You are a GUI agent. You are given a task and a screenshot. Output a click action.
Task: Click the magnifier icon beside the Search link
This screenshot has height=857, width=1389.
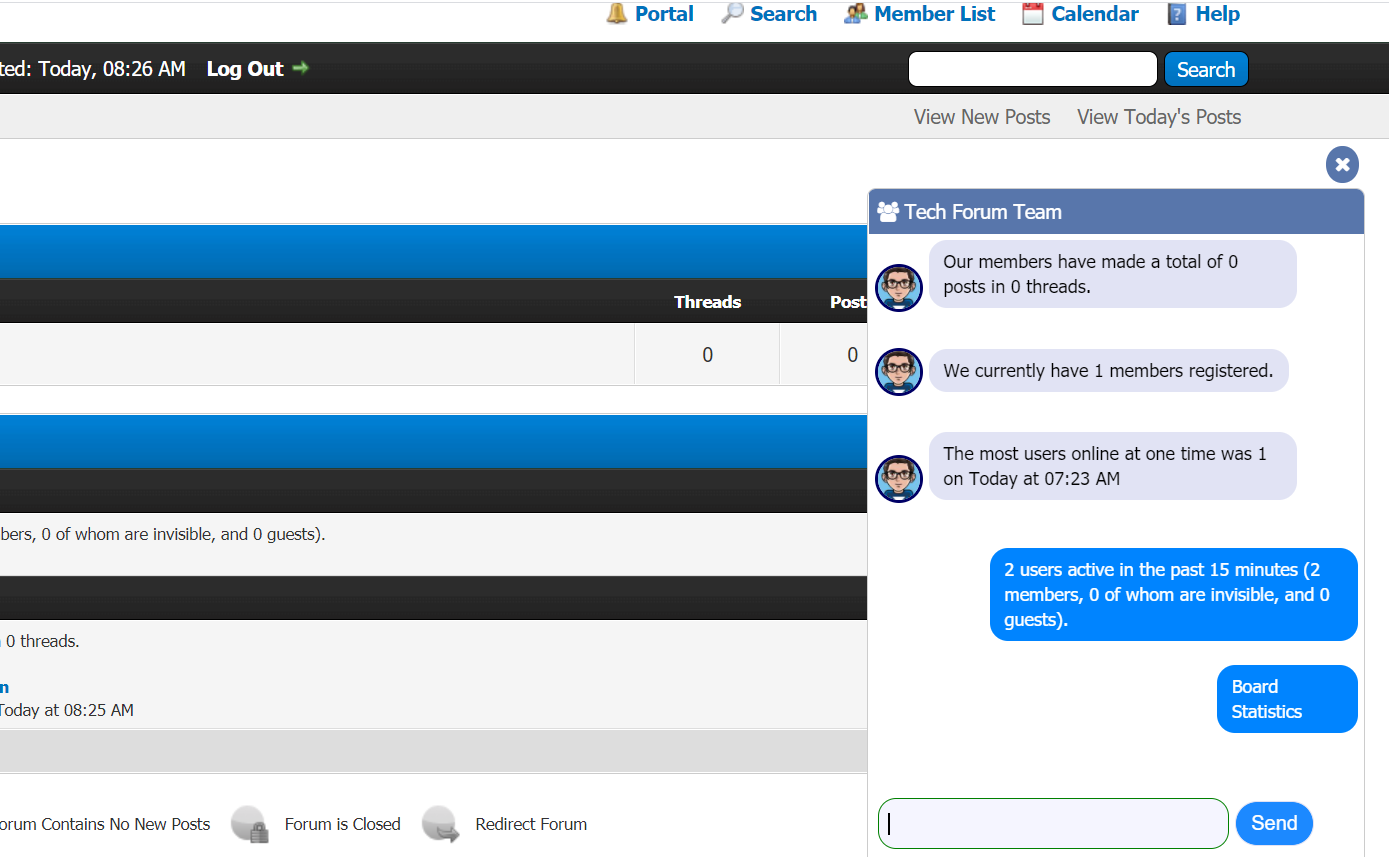(733, 14)
